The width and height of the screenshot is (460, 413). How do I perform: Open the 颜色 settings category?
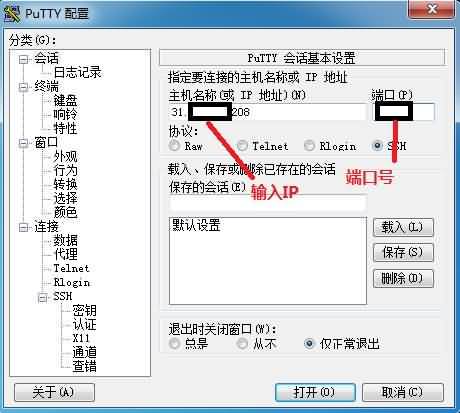(65, 212)
